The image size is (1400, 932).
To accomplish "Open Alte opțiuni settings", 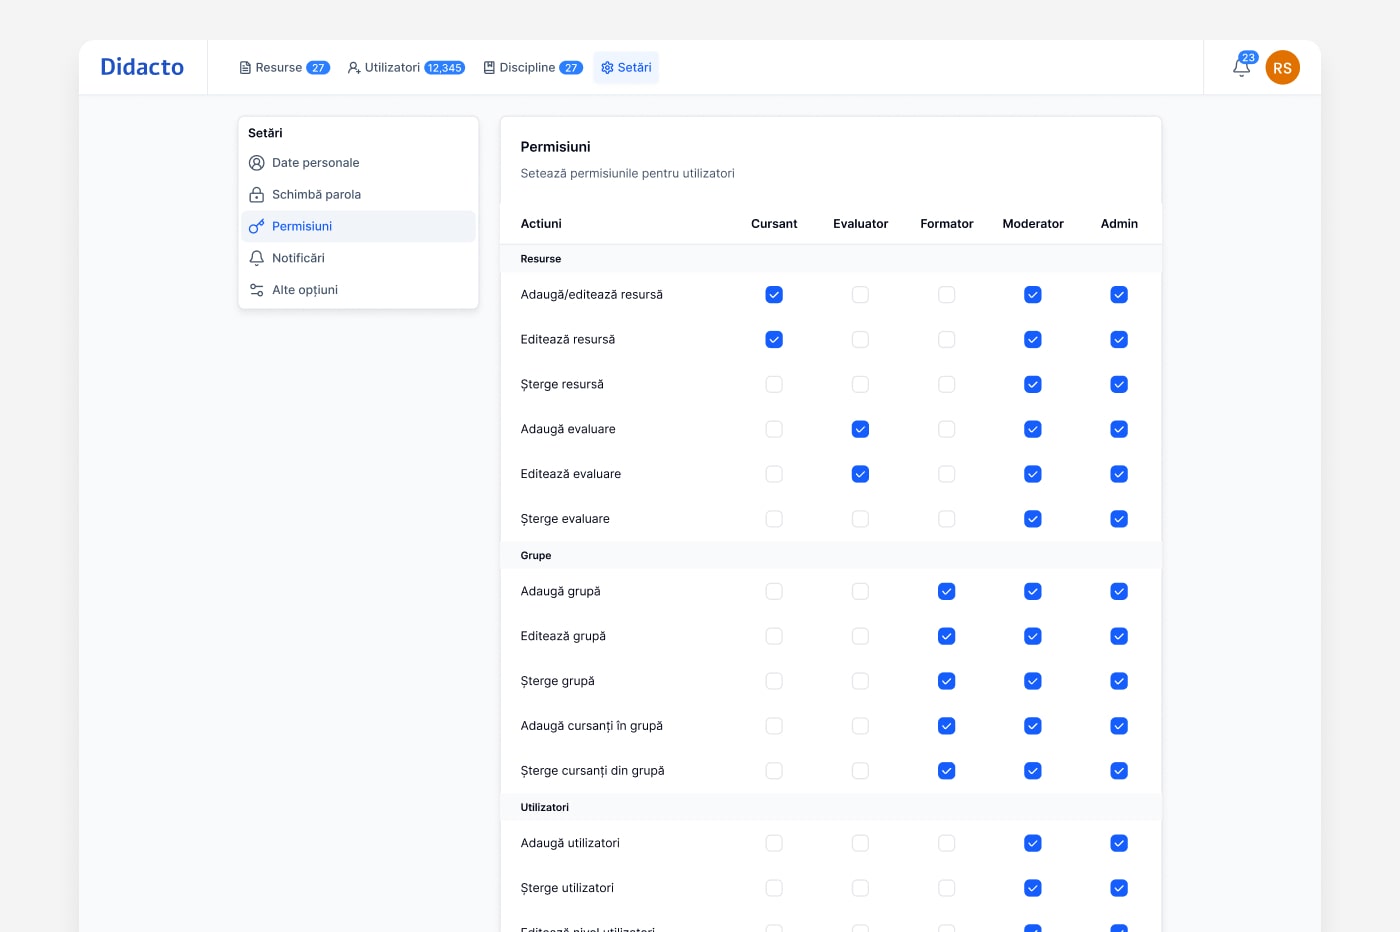I will [x=358, y=290].
